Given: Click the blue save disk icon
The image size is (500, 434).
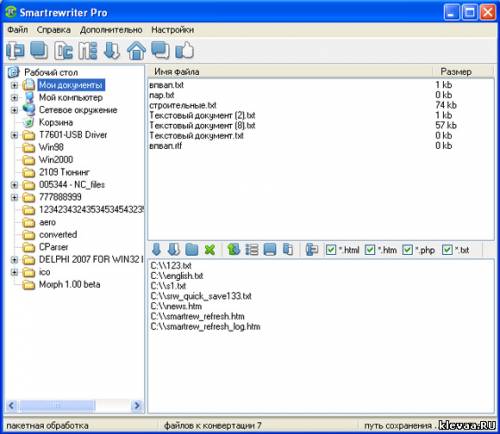Looking at the screenshot, I should (270, 250).
